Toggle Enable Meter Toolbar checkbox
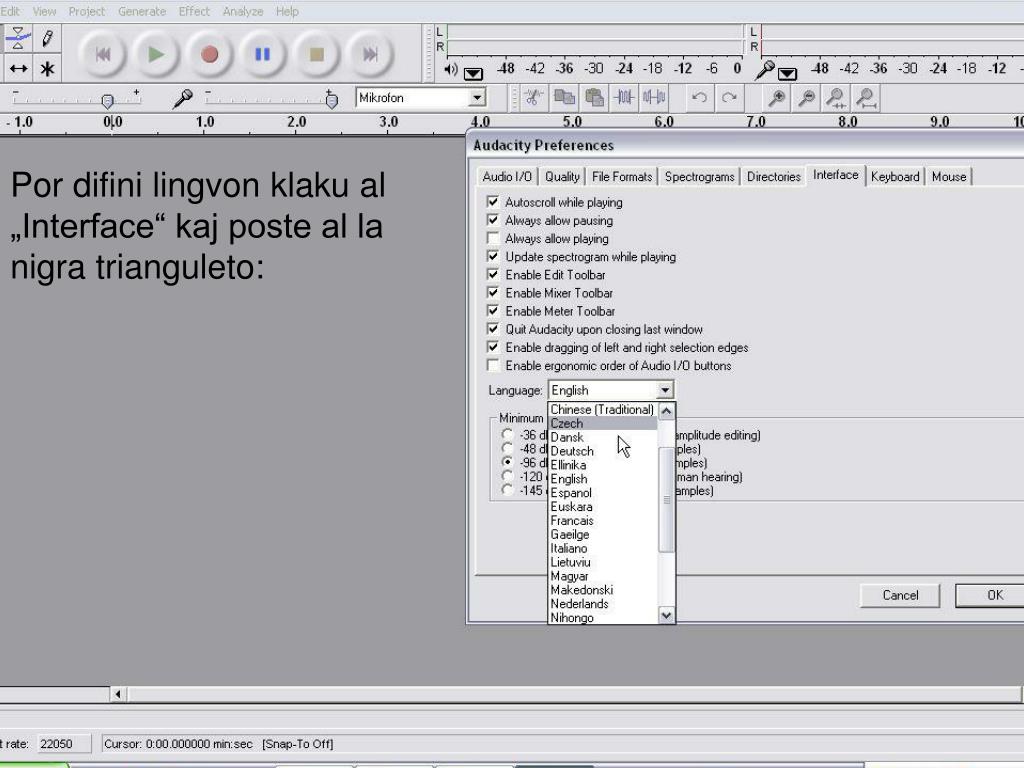Viewport: 1024px width, 768px height. [493, 311]
